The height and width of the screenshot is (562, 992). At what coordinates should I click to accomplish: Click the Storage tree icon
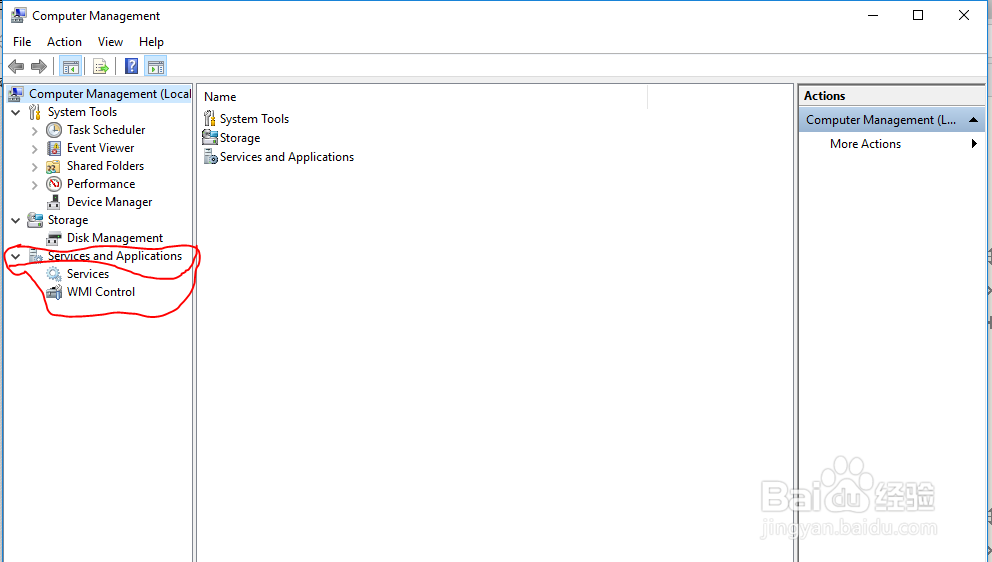coord(35,220)
